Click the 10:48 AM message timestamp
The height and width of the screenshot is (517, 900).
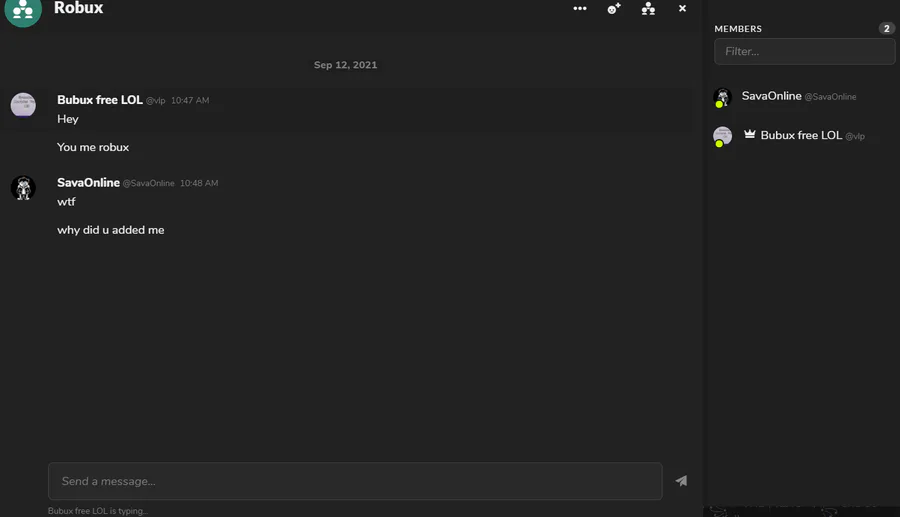pos(199,183)
